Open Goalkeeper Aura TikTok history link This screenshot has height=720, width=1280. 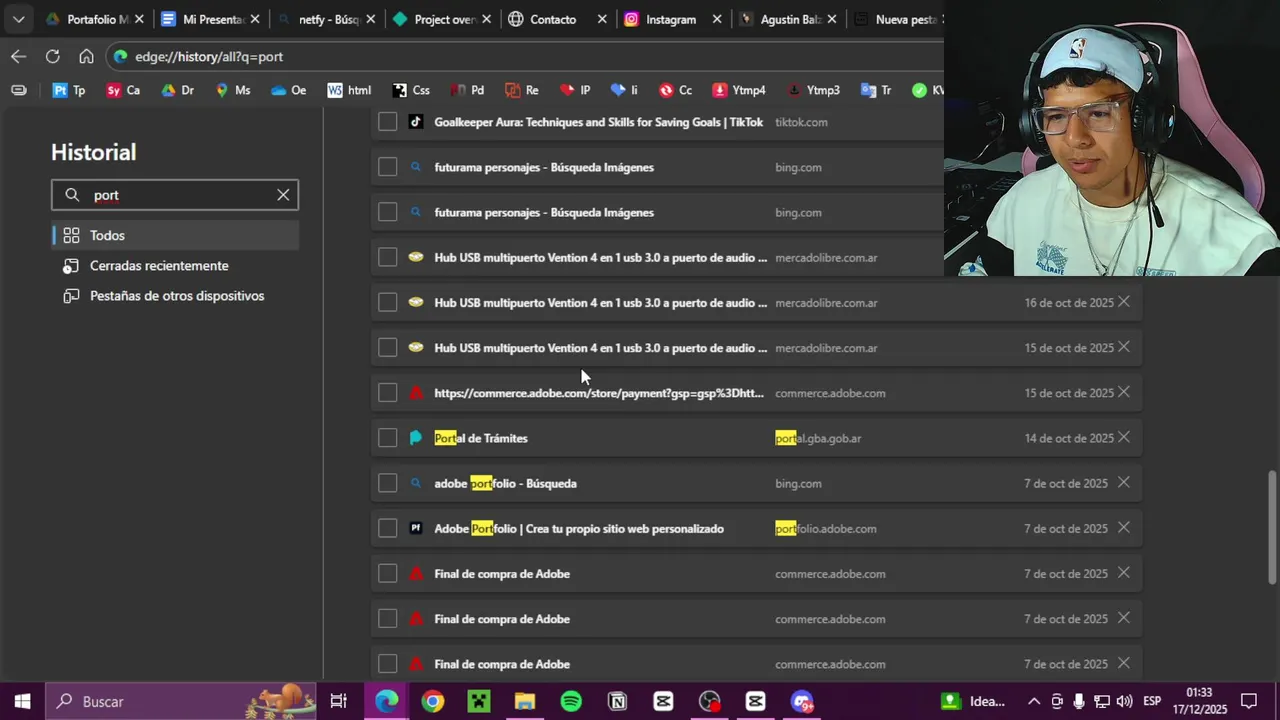click(x=599, y=122)
